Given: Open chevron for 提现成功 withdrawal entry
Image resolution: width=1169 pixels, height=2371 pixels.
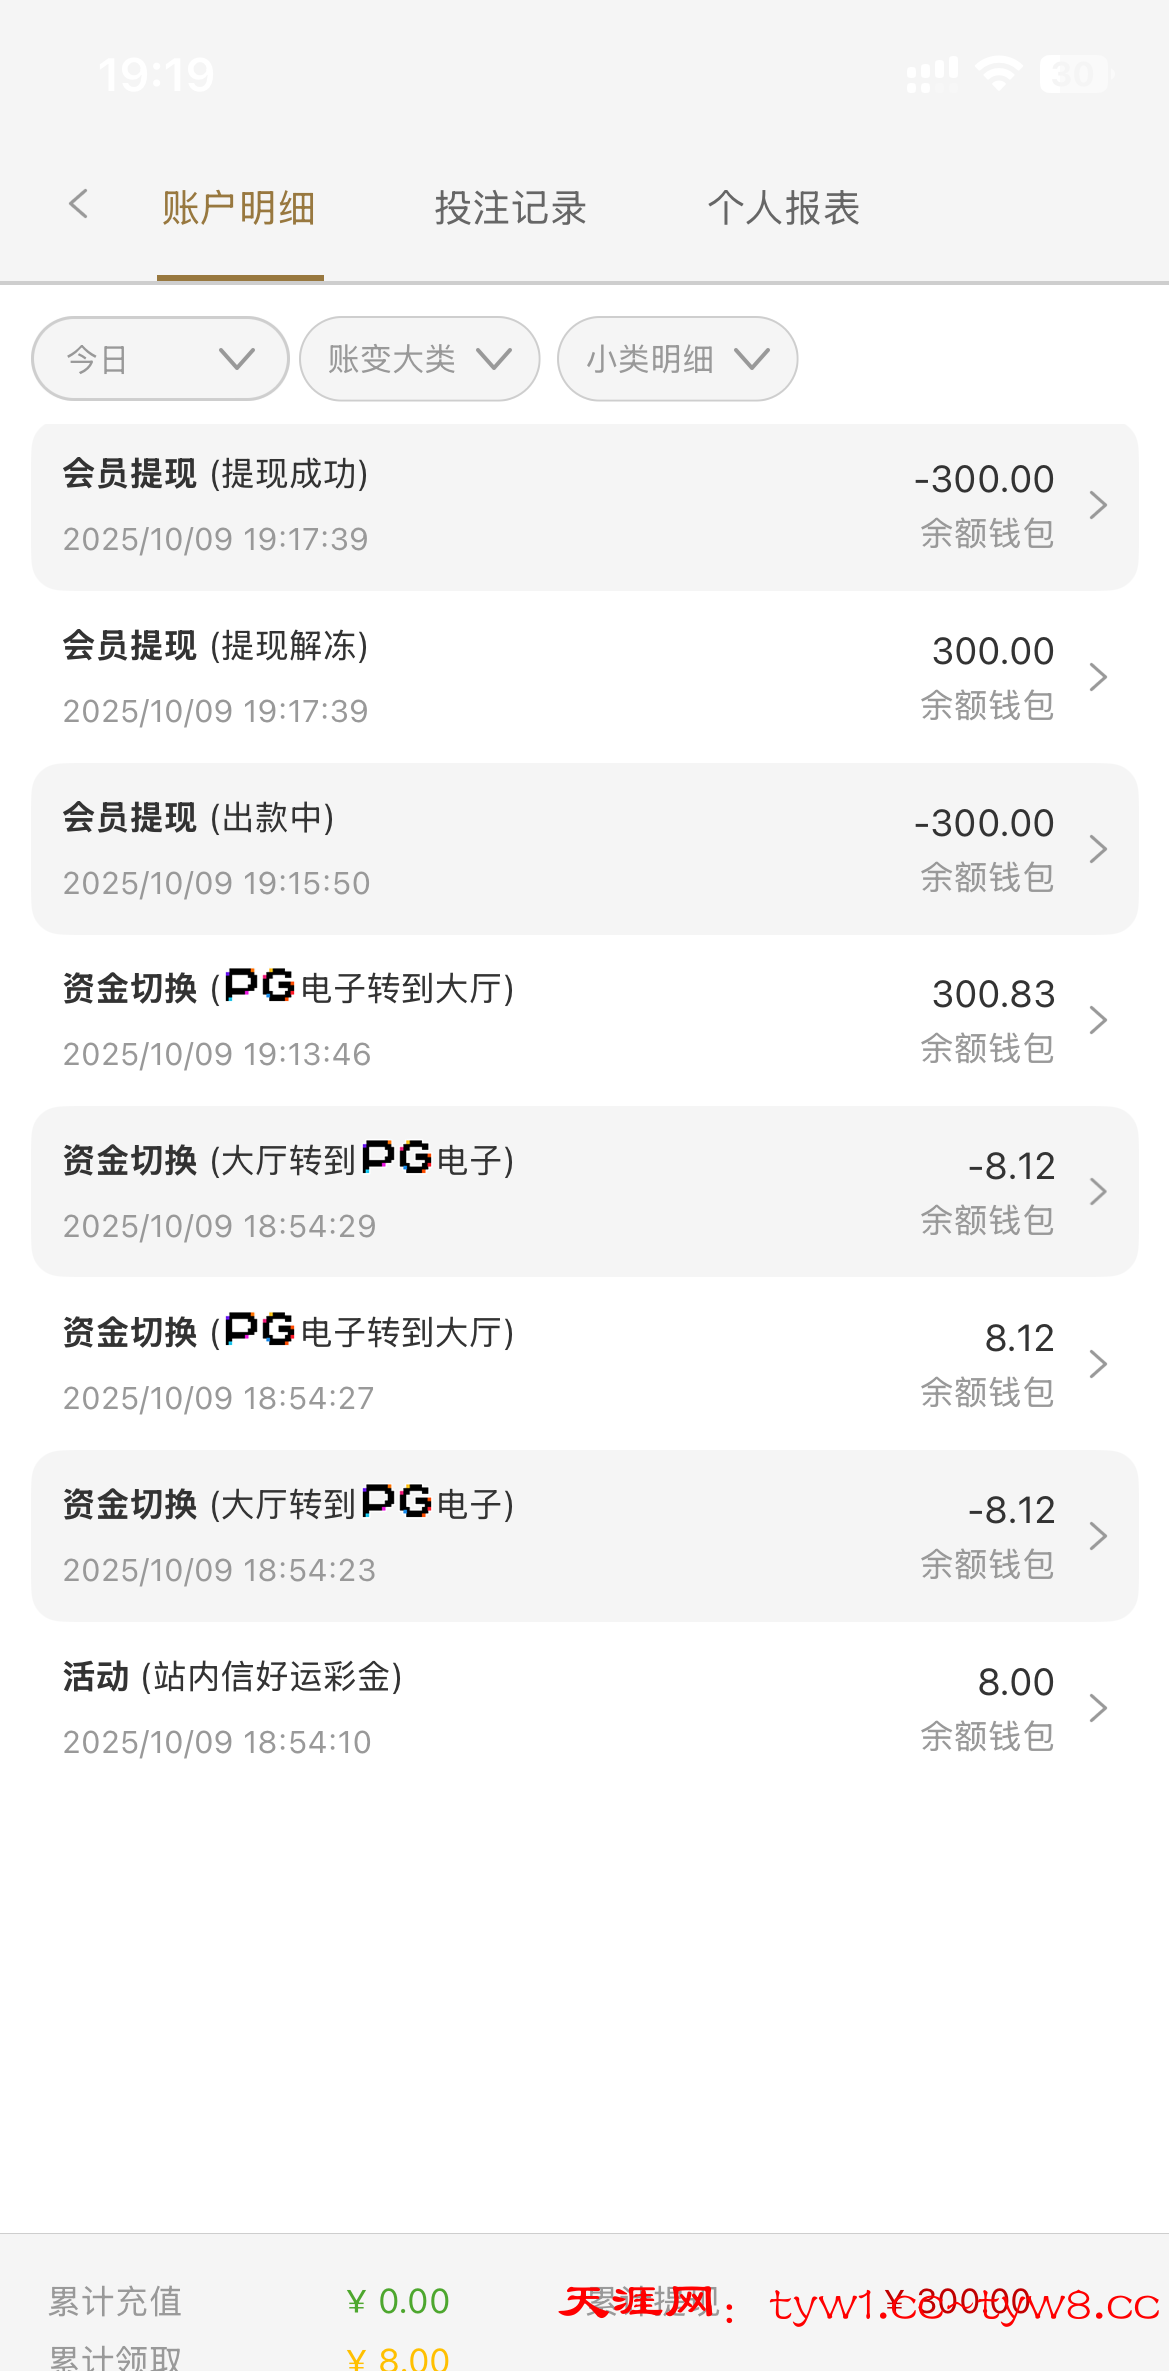Looking at the screenshot, I should point(1098,505).
